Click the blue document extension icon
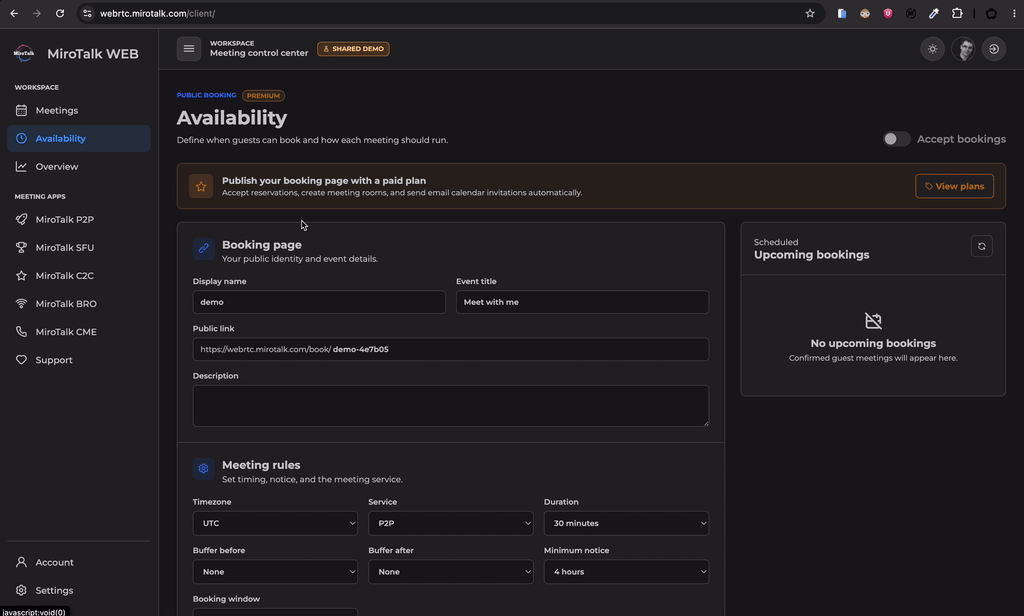The height and width of the screenshot is (616, 1024). (842, 13)
